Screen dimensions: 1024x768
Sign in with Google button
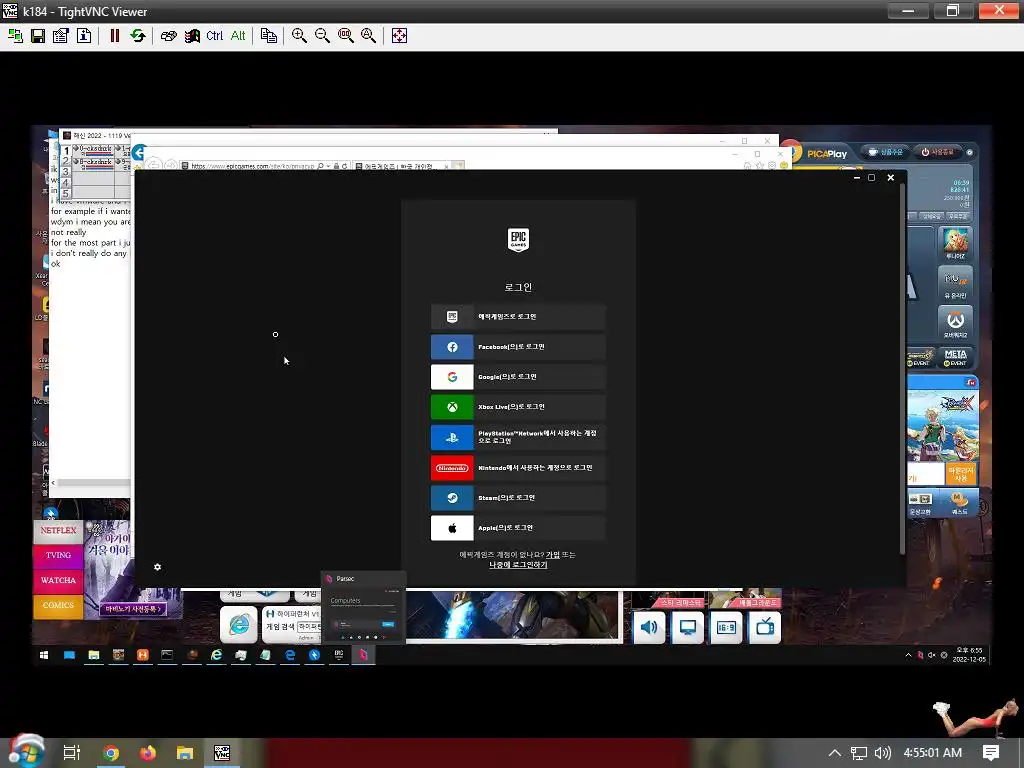coord(518,377)
